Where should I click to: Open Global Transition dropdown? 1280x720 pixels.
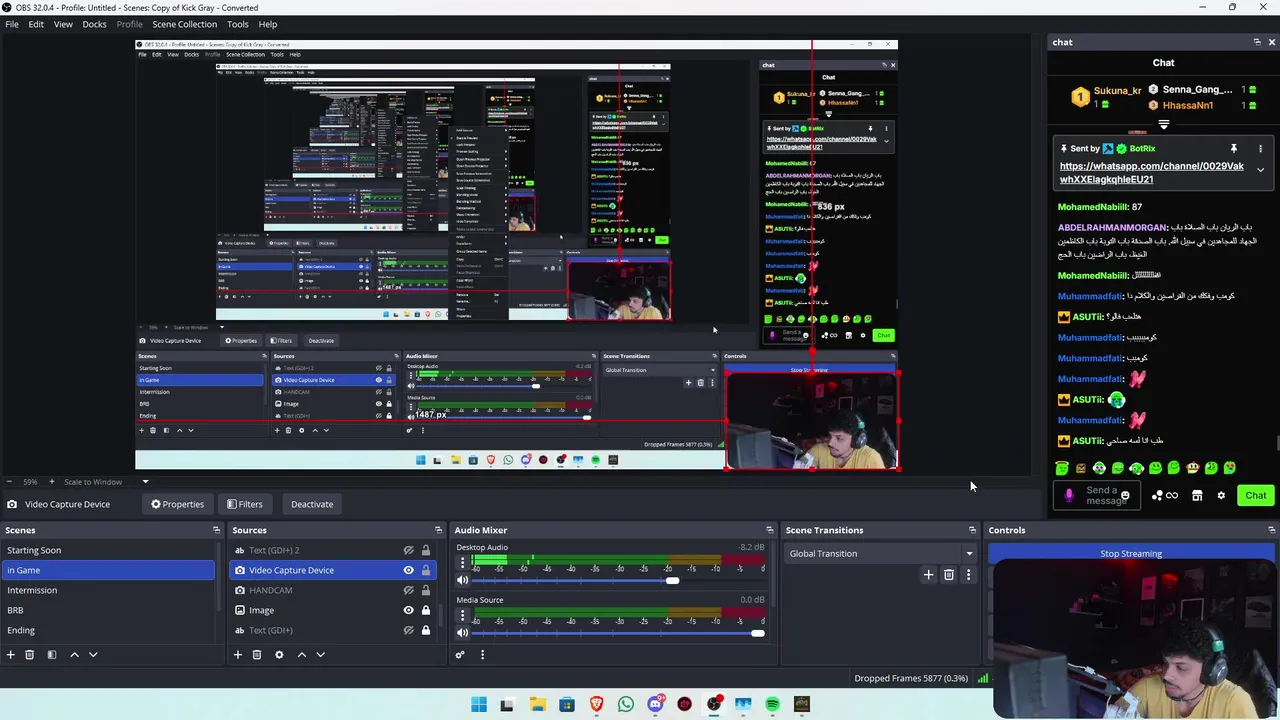(x=881, y=553)
